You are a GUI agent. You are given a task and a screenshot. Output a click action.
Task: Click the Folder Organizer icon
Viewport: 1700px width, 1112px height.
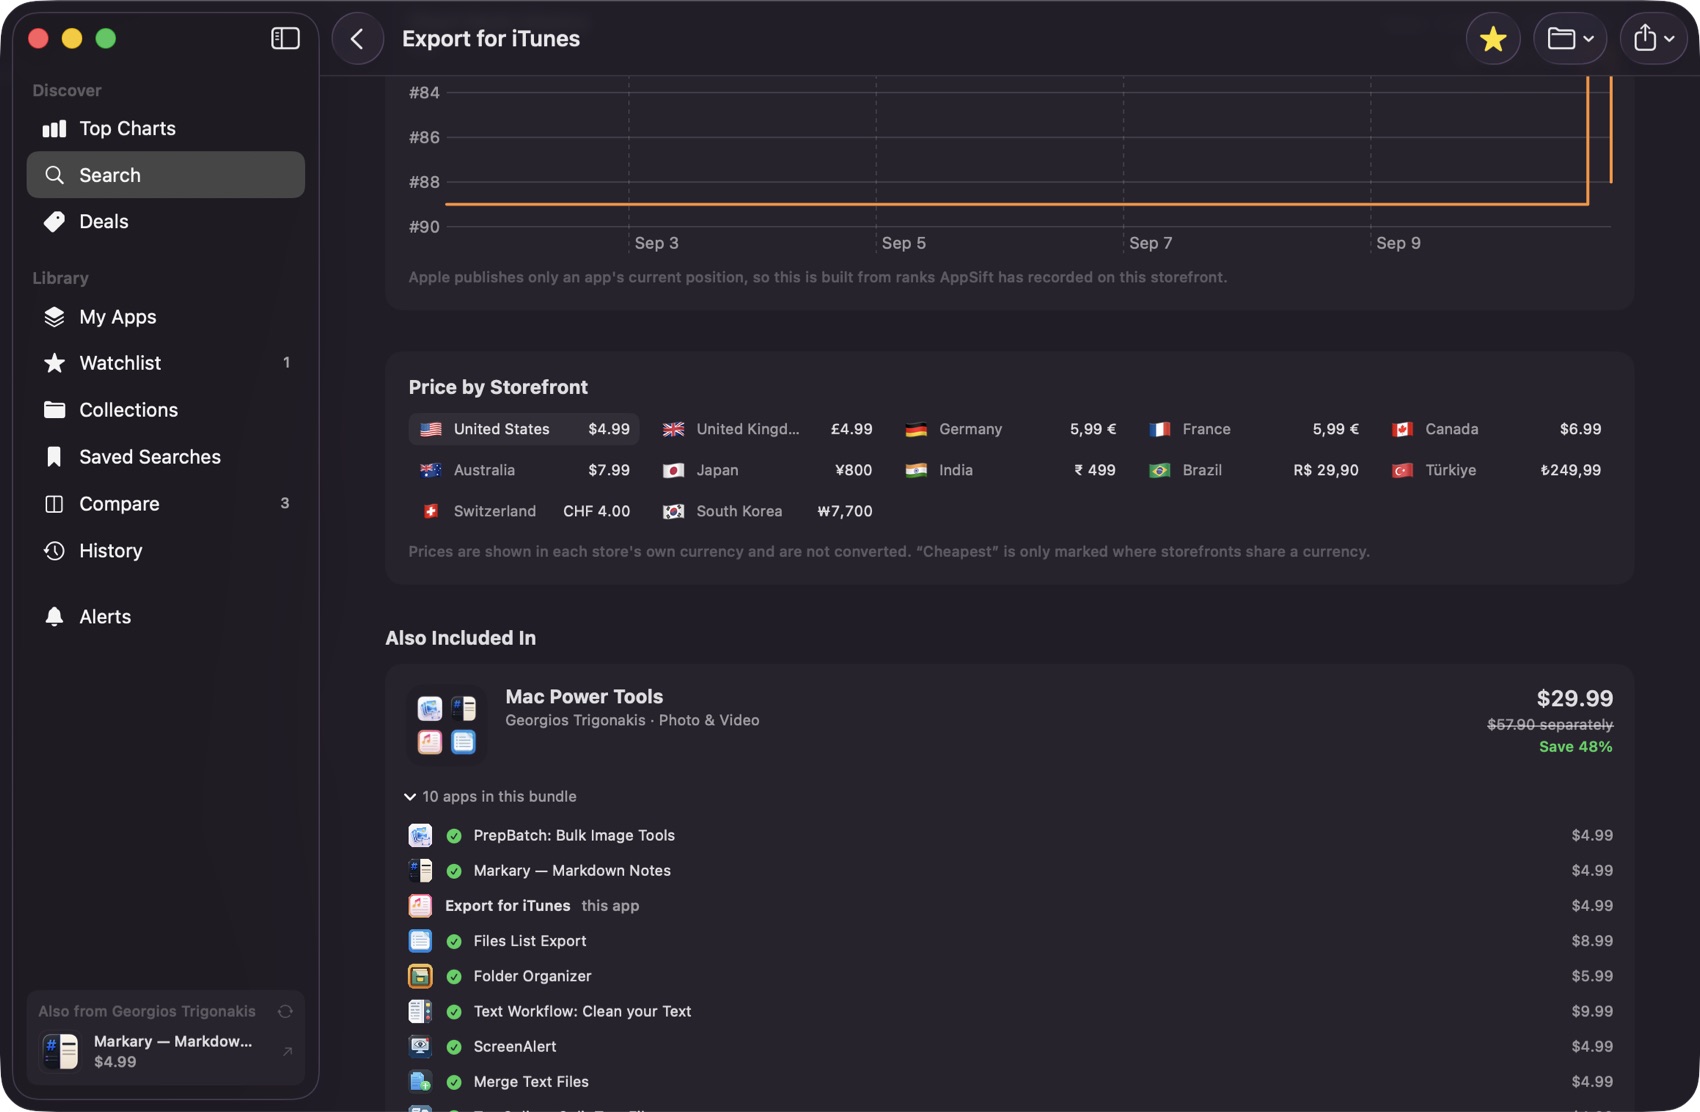tap(420, 976)
